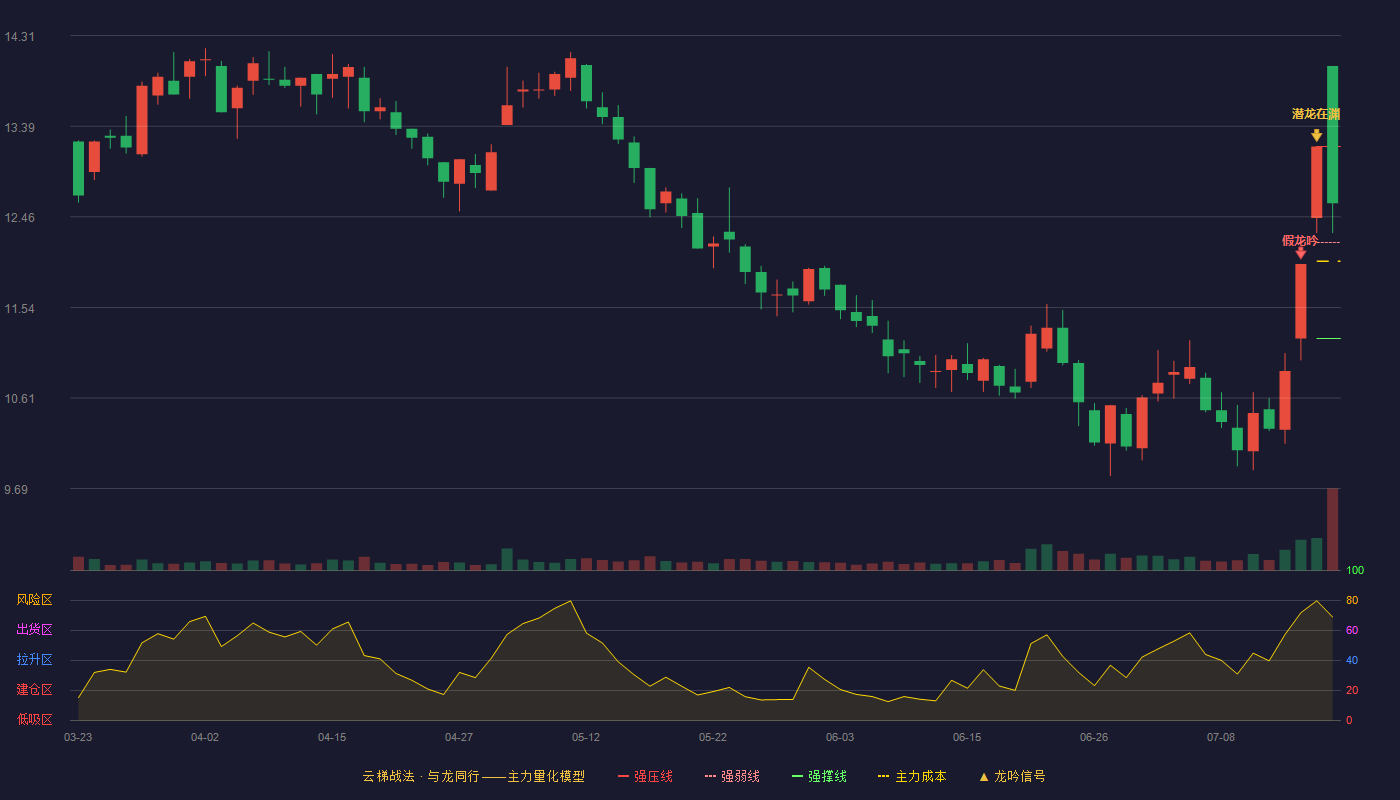
Task: Click the 拉升区 zone label
Action: [x=34, y=660]
